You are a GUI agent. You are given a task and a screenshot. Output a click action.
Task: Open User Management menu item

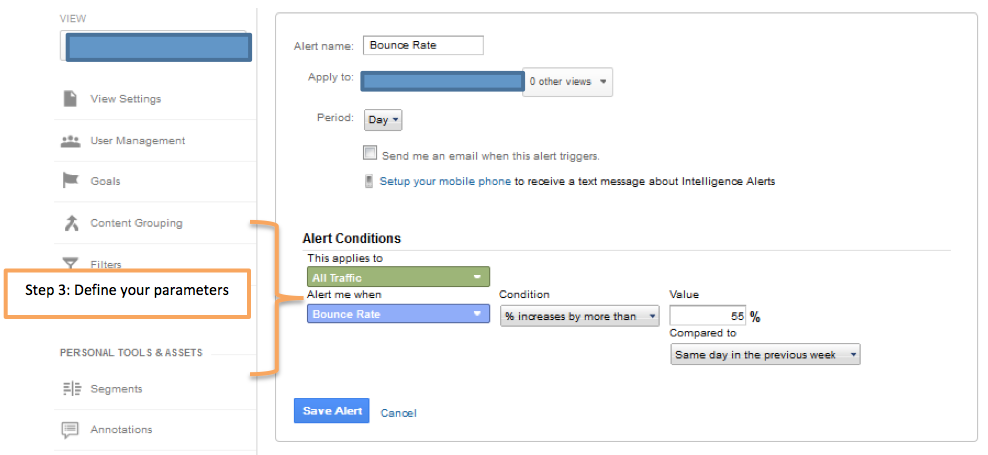pyautogui.click(x=137, y=141)
